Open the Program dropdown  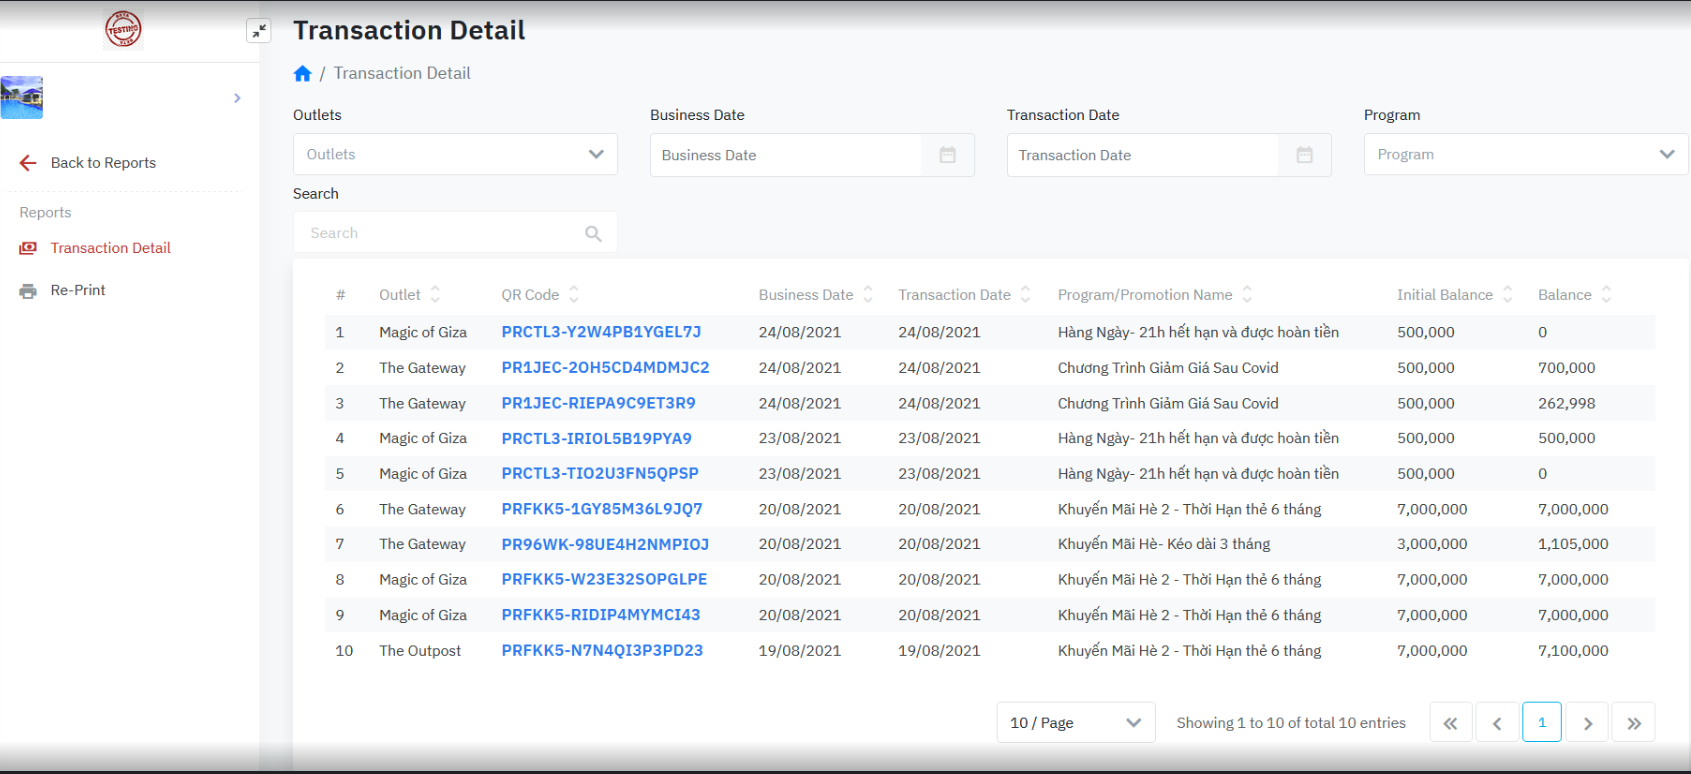point(1525,155)
